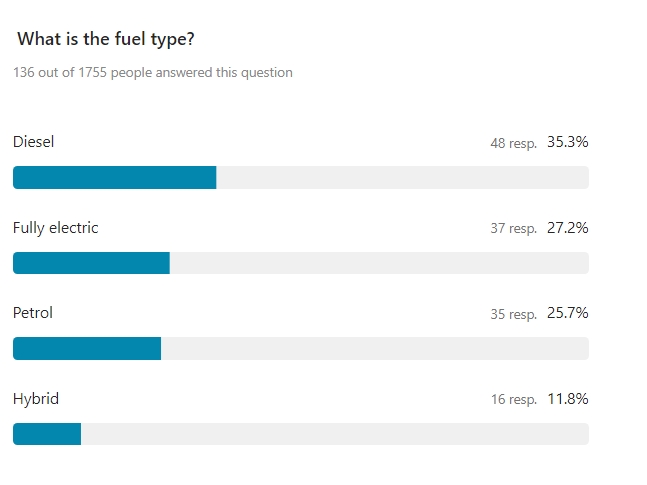The image size is (647, 485).
Task: Click the 25.7% percentage value
Action: [568, 313]
